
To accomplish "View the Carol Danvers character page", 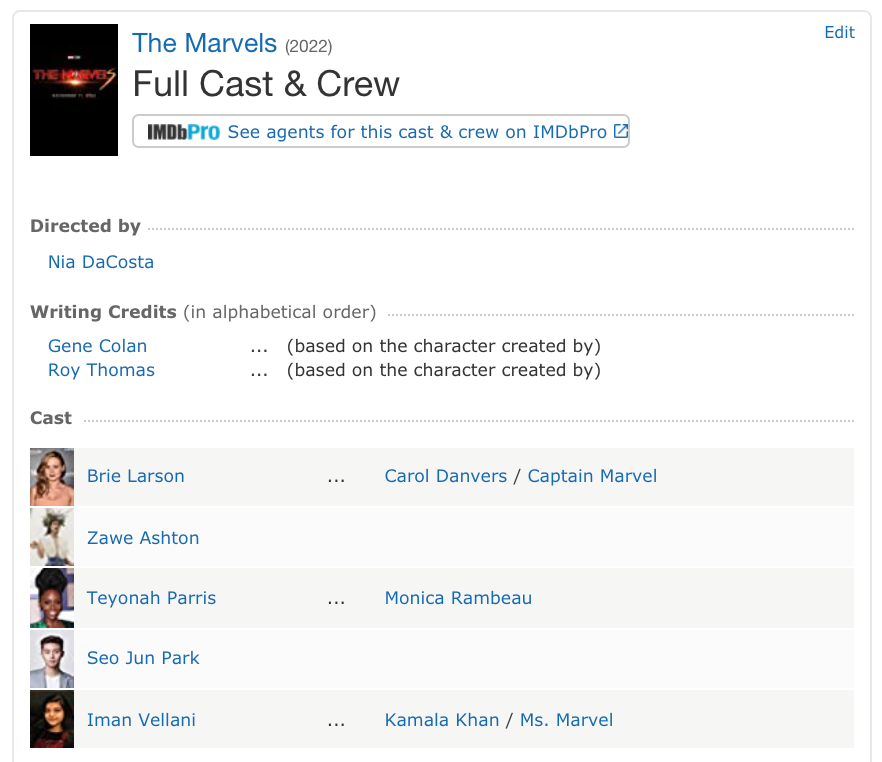I will [446, 476].
